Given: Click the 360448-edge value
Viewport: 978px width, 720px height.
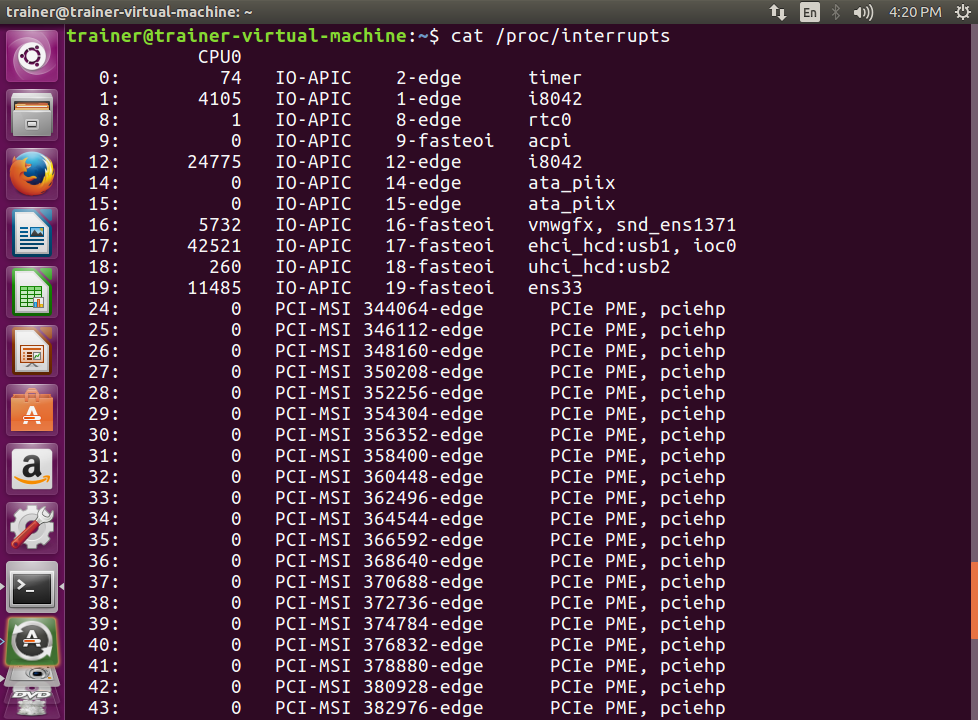Looking at the screenshot, I should coord(423,477).
